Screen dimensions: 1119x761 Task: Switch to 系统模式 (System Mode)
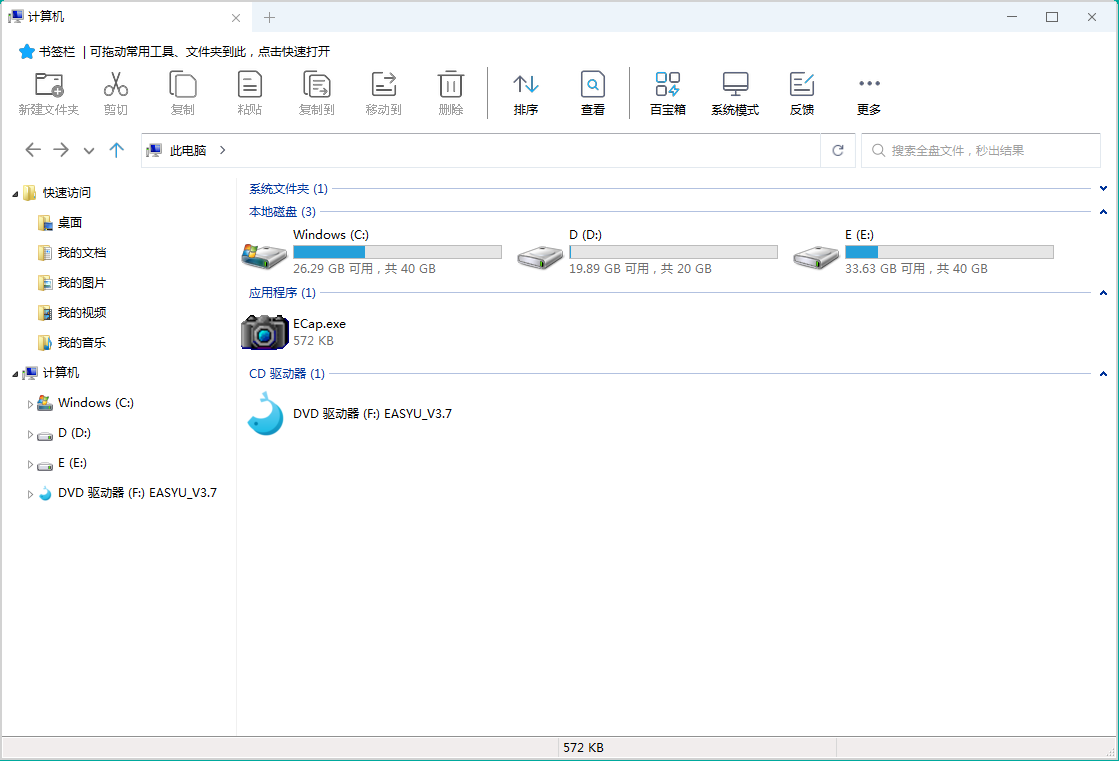click(x=735, y=85)
